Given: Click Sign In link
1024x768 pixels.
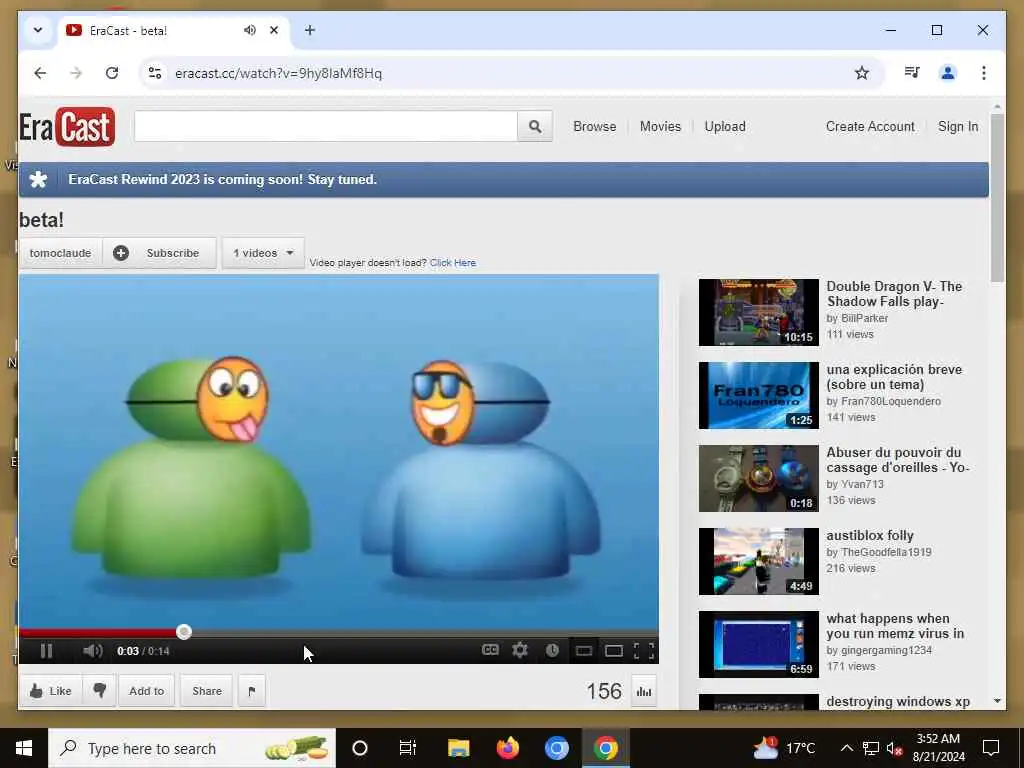Looking at the screenshot, I should [958, 127].
